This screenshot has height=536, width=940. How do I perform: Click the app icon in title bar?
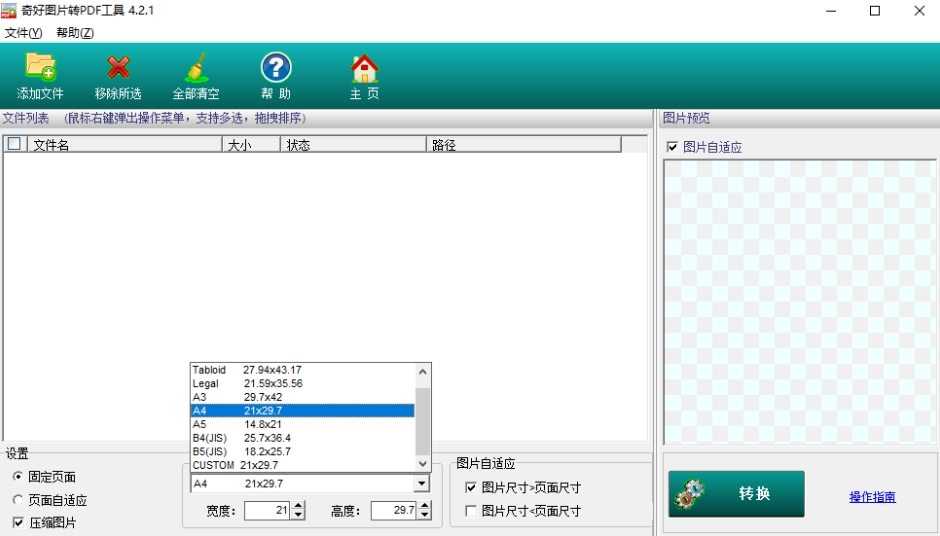[x=11, y=11]
